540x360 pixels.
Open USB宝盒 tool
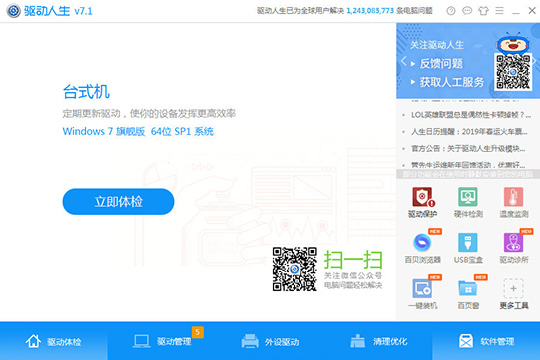pyautogui.click(x=468, y=248)
